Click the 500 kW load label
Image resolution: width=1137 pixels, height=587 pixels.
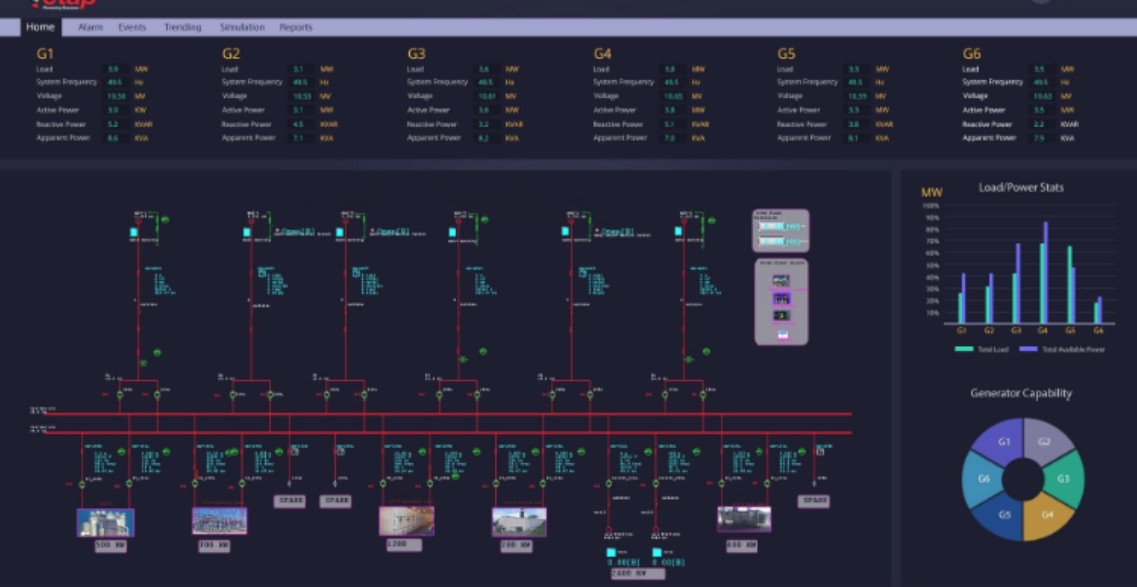tap(111, 546)
